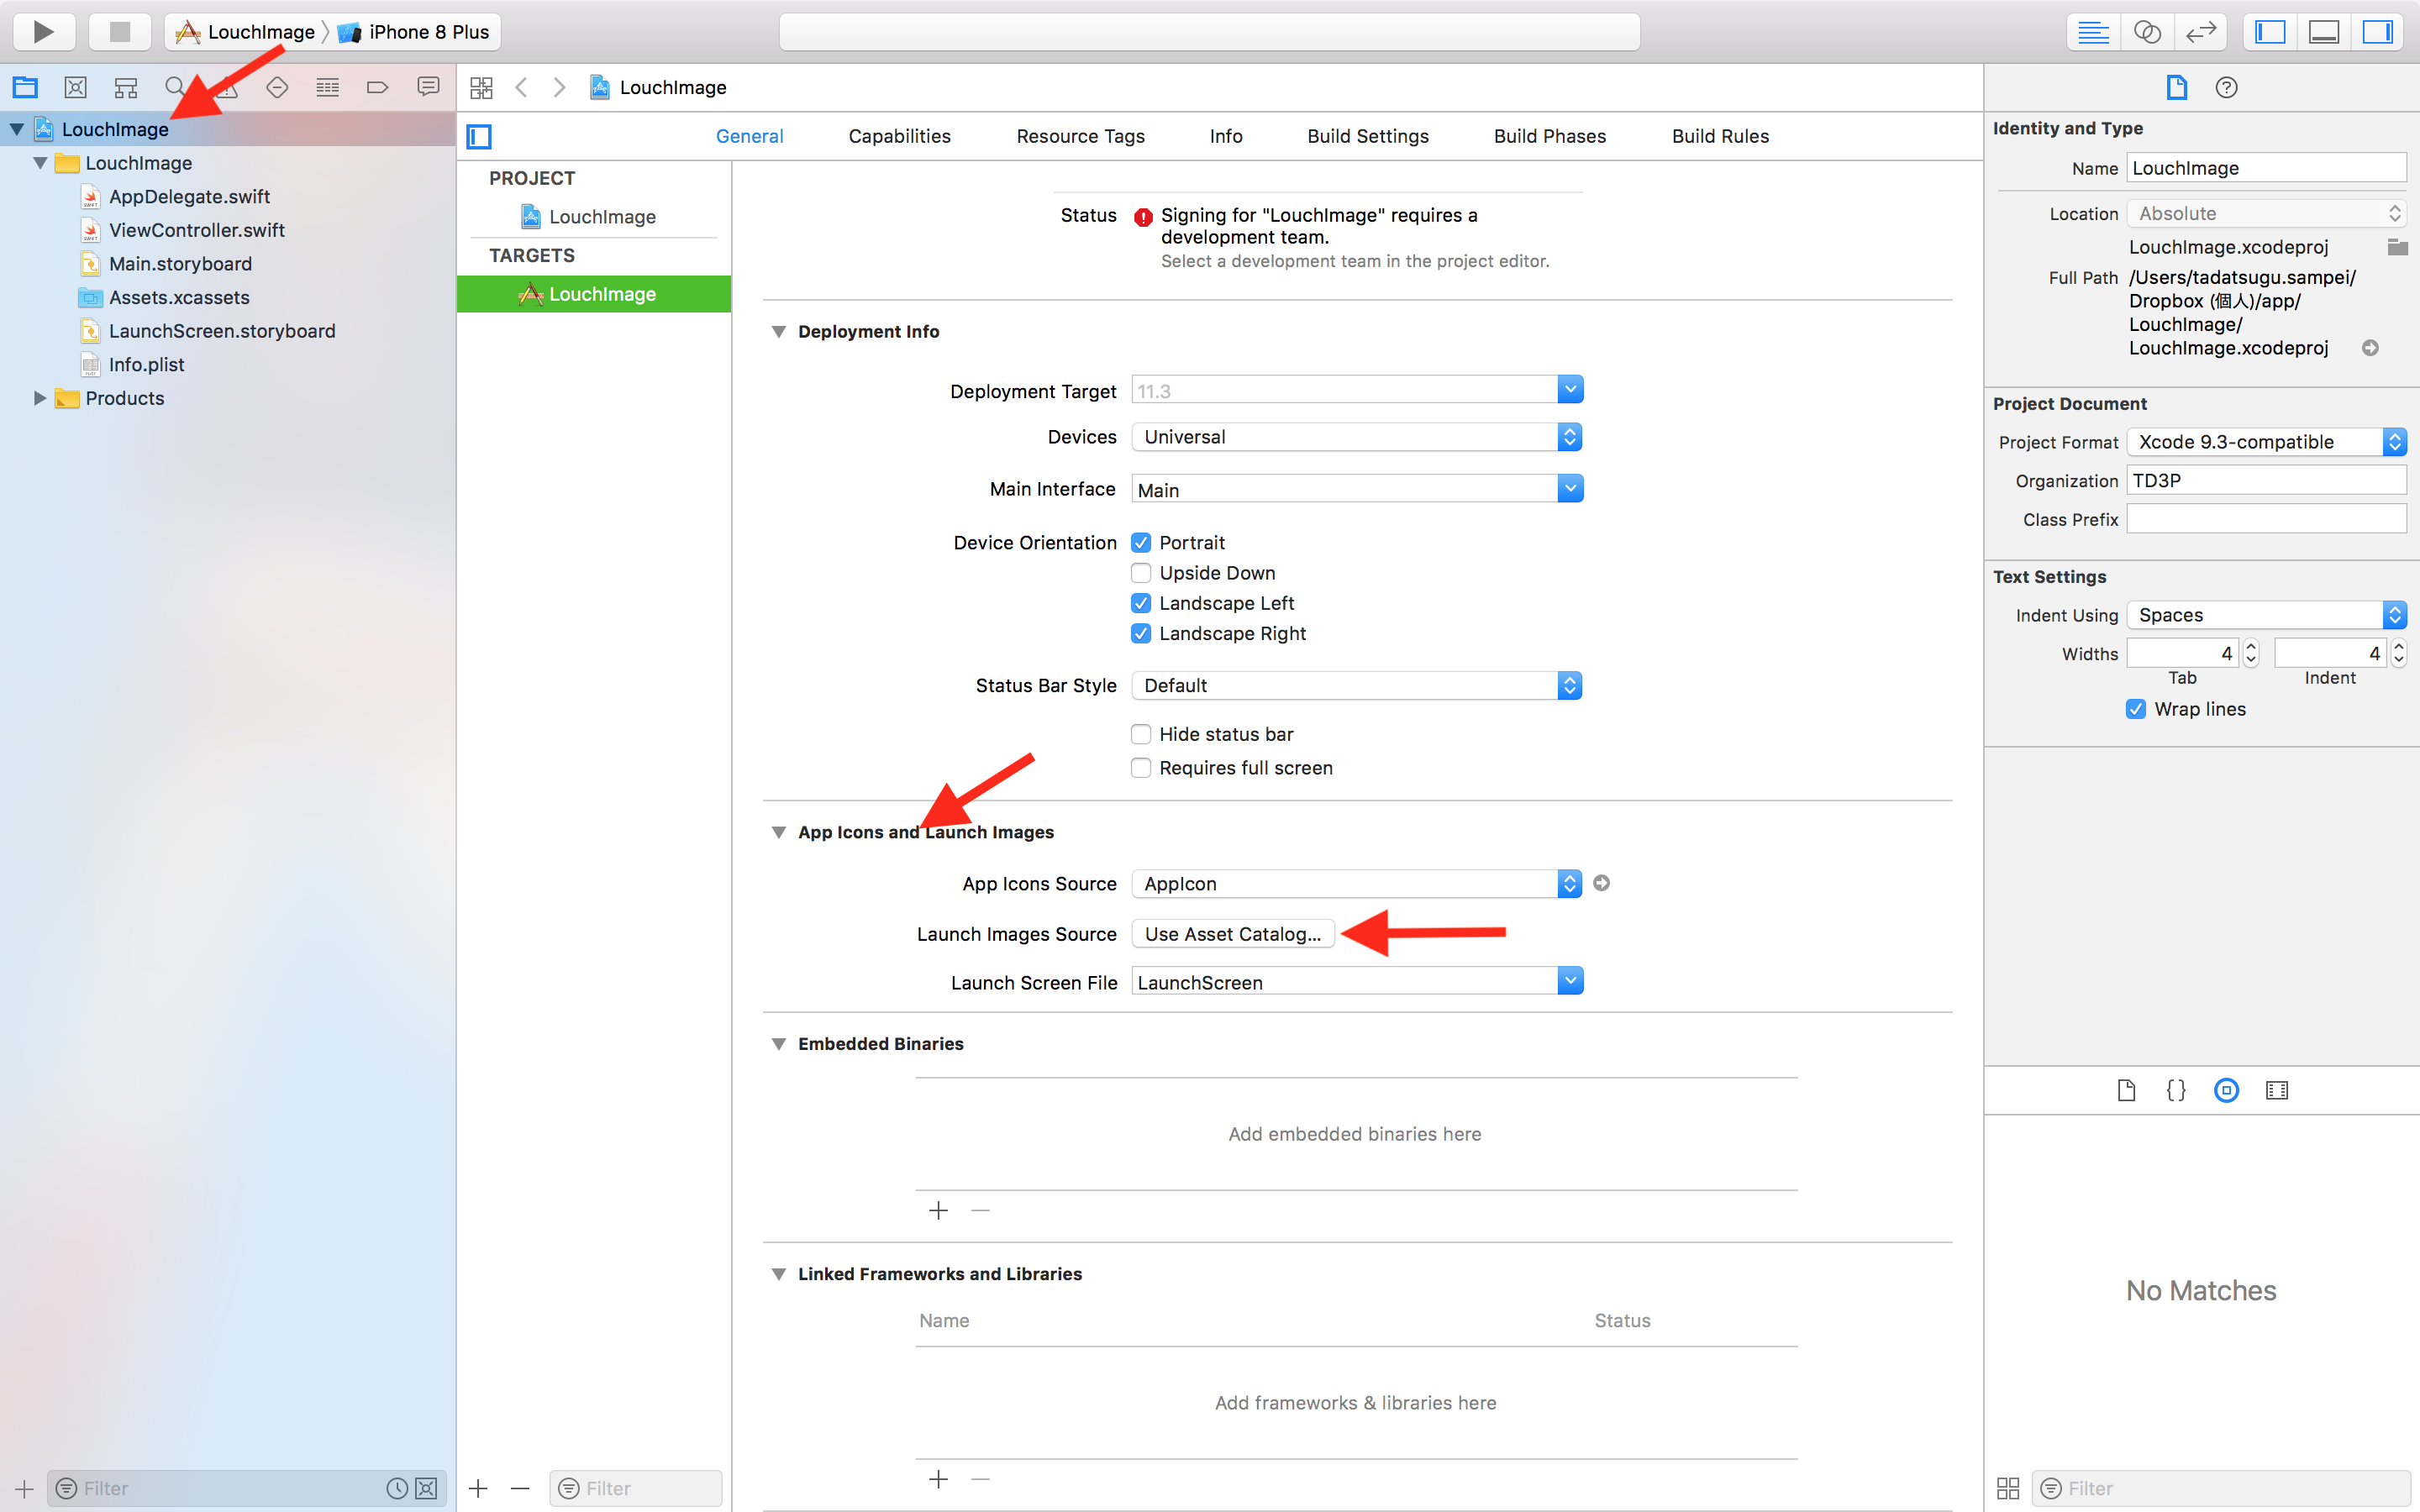Collapse the Deployment Info section
Screen dimensions: 2420x1512
coord(779,331)
